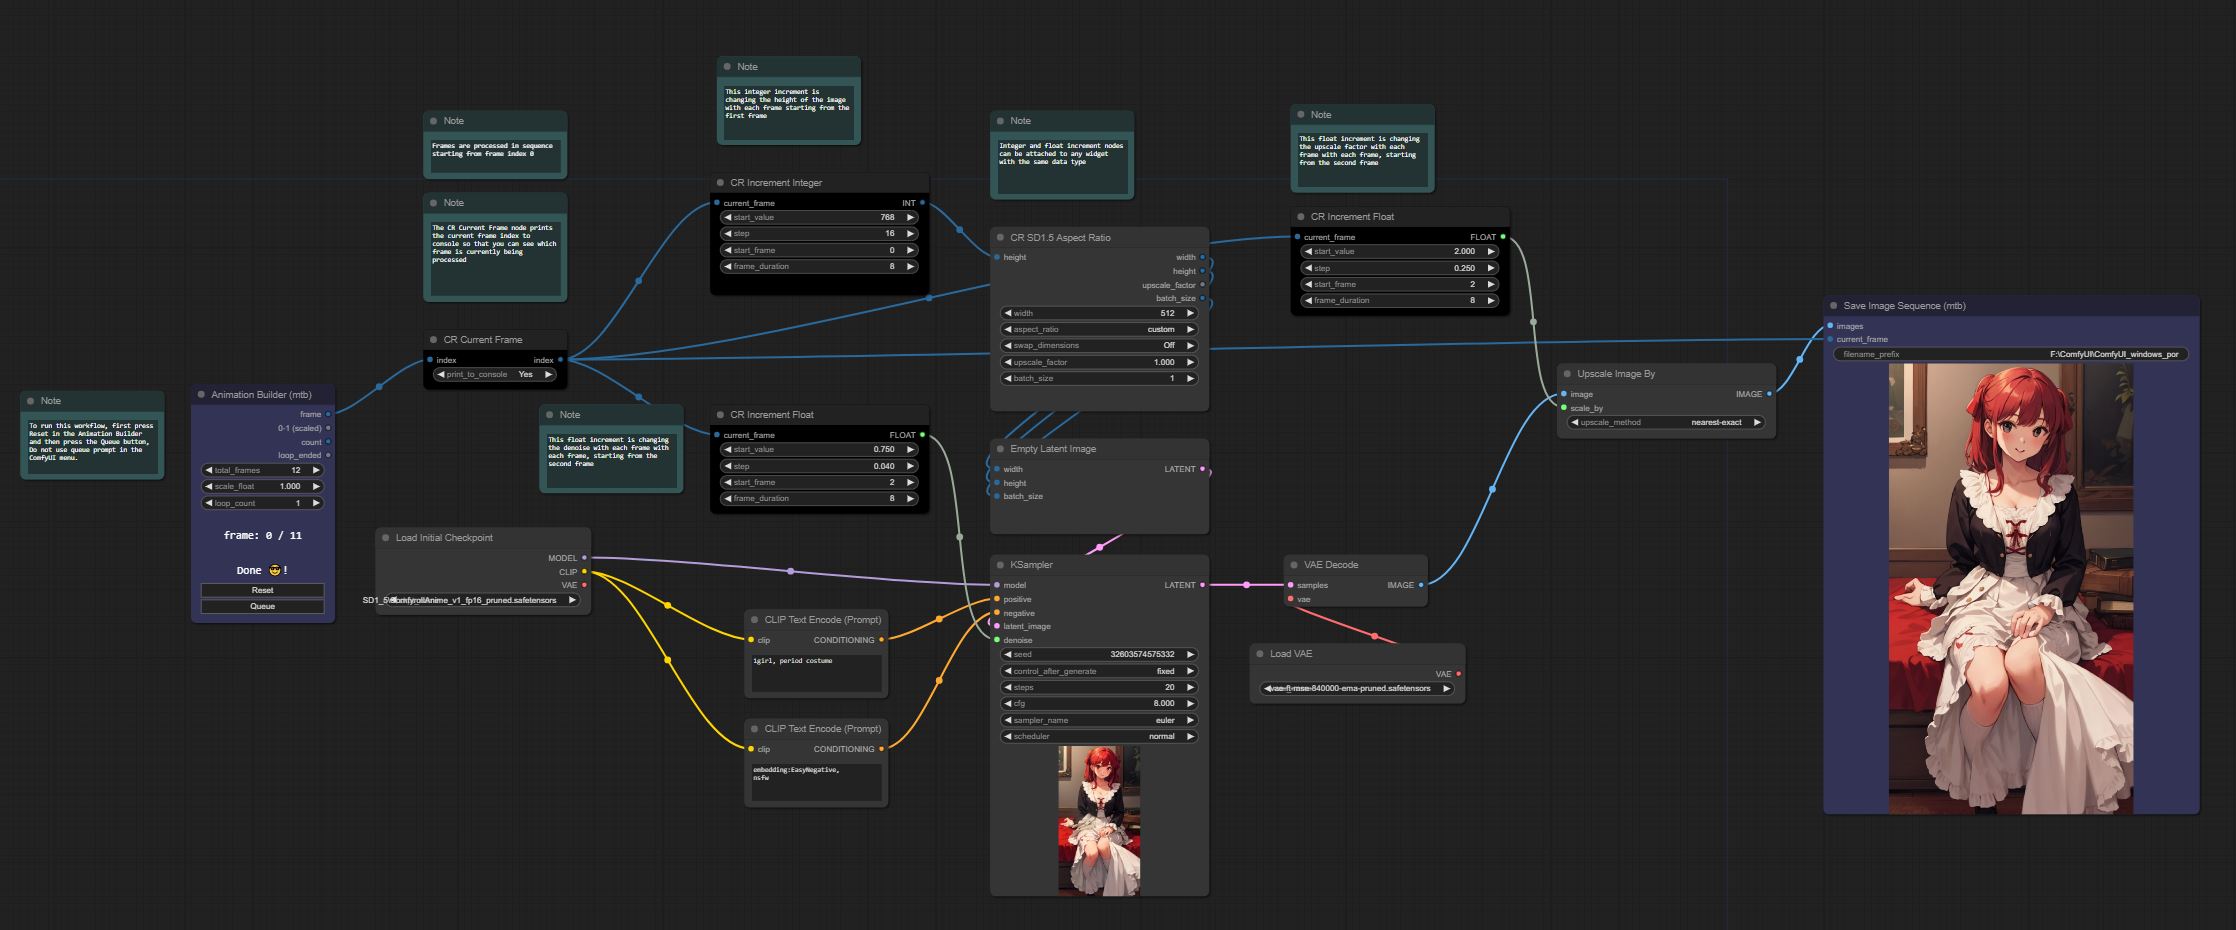This screenshot has width=2236, height=930.
Task: Collapse the CR Current Frame node dot
Action: tap(434, 339)
